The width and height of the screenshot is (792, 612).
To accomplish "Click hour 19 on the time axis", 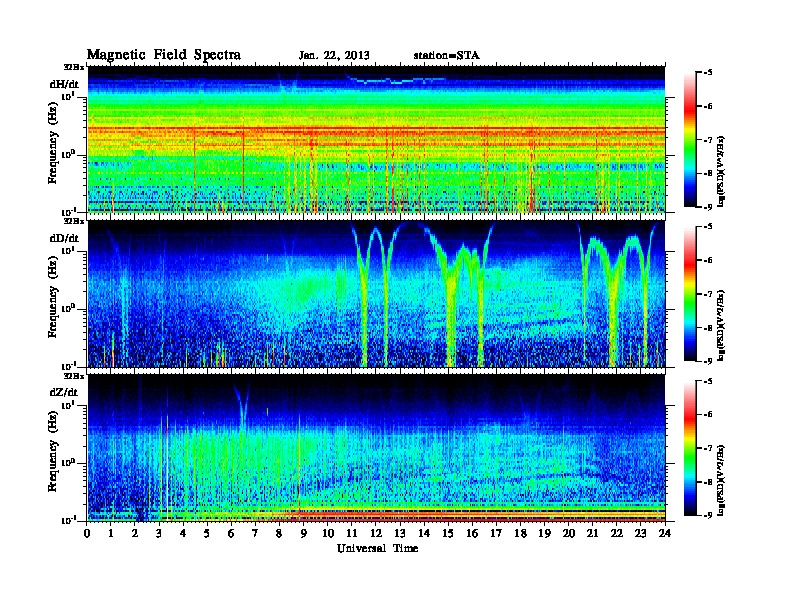I will coord(544,533).
